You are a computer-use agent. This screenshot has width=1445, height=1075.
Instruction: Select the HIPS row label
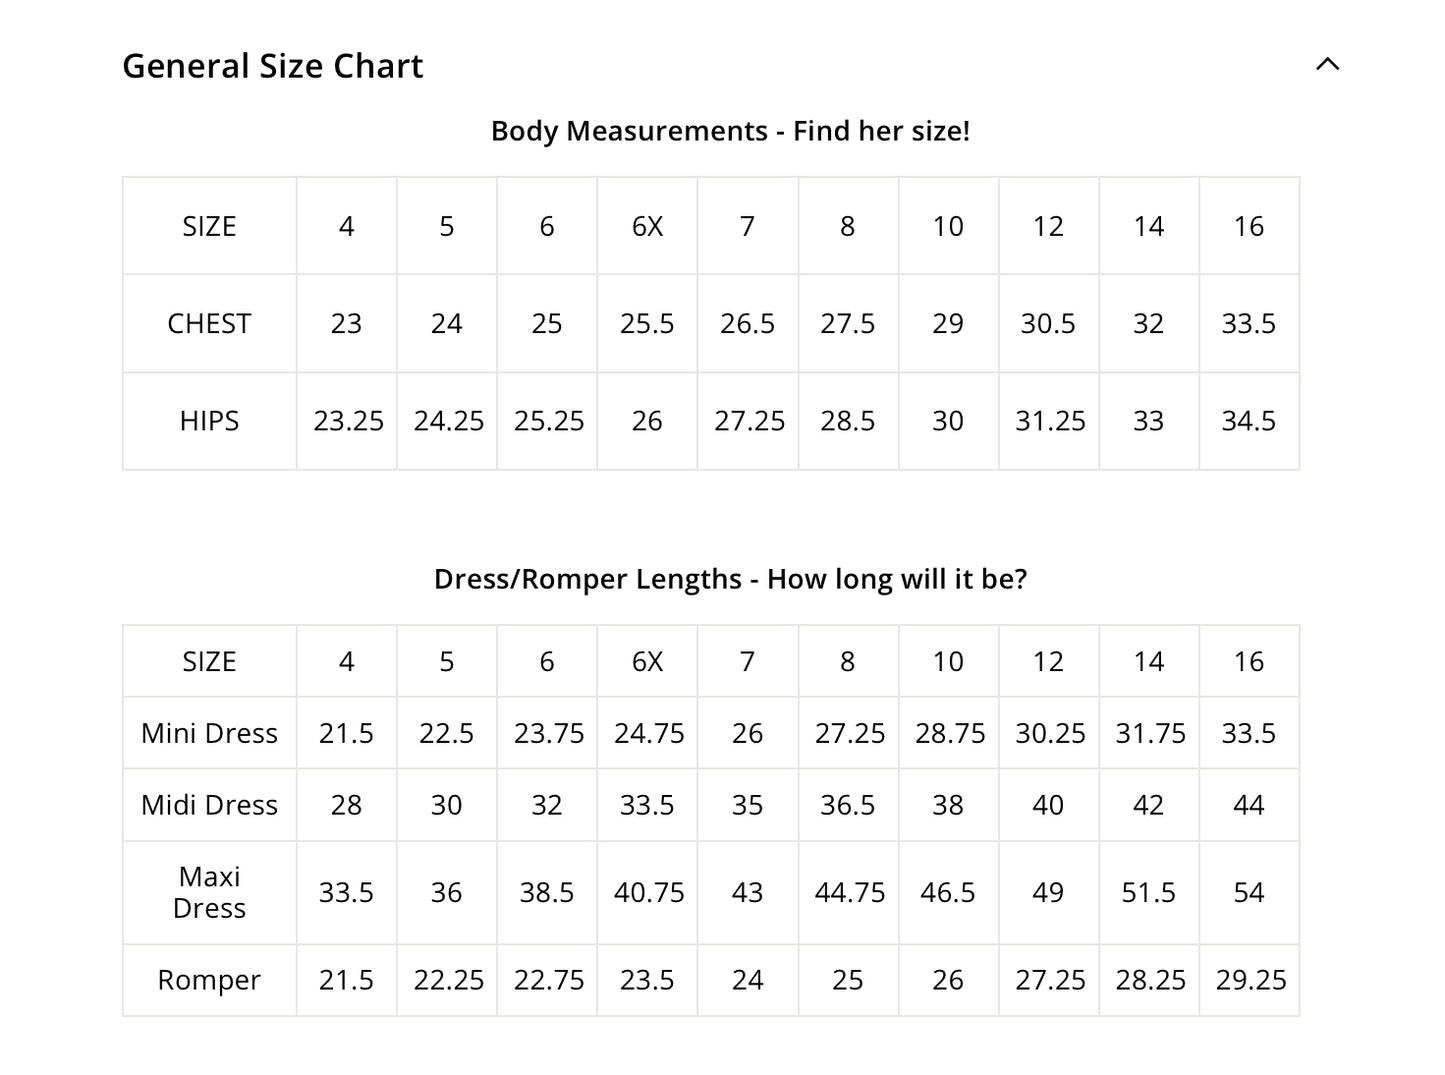pos(209,421)
